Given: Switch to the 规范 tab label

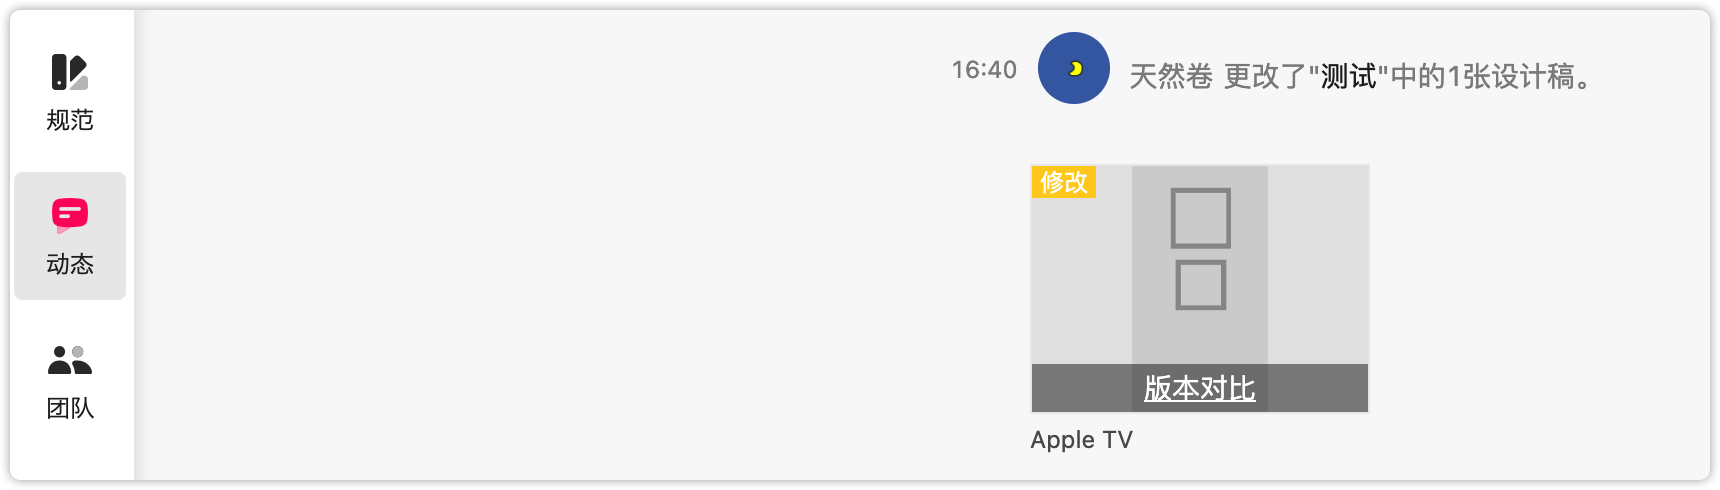Looking at the screenshot, I should tap(70, 120).
